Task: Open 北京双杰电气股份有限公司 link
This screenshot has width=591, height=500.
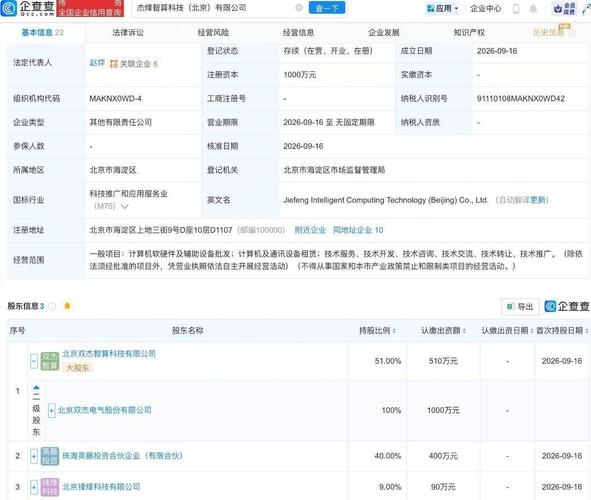Action: tap(104, 410)
